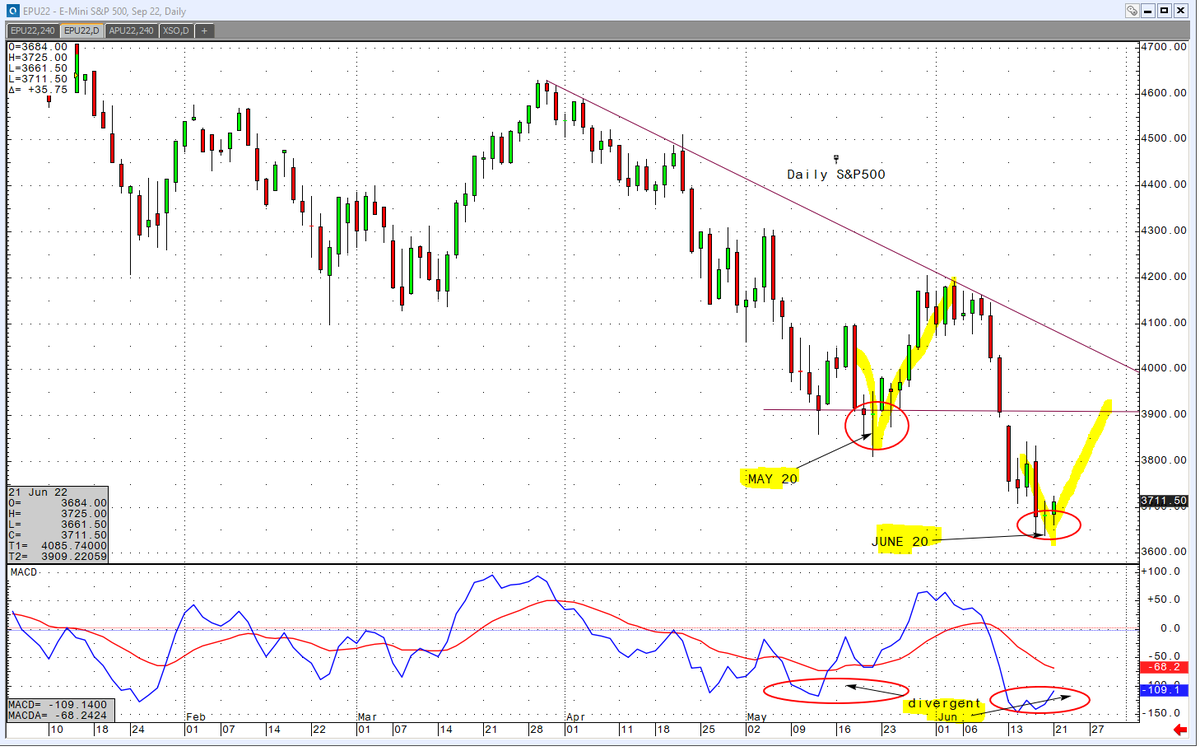Click the 'Δ= +35.75' change readout
This screenshot has height=751, width=1200.
(x=38, y=89)
